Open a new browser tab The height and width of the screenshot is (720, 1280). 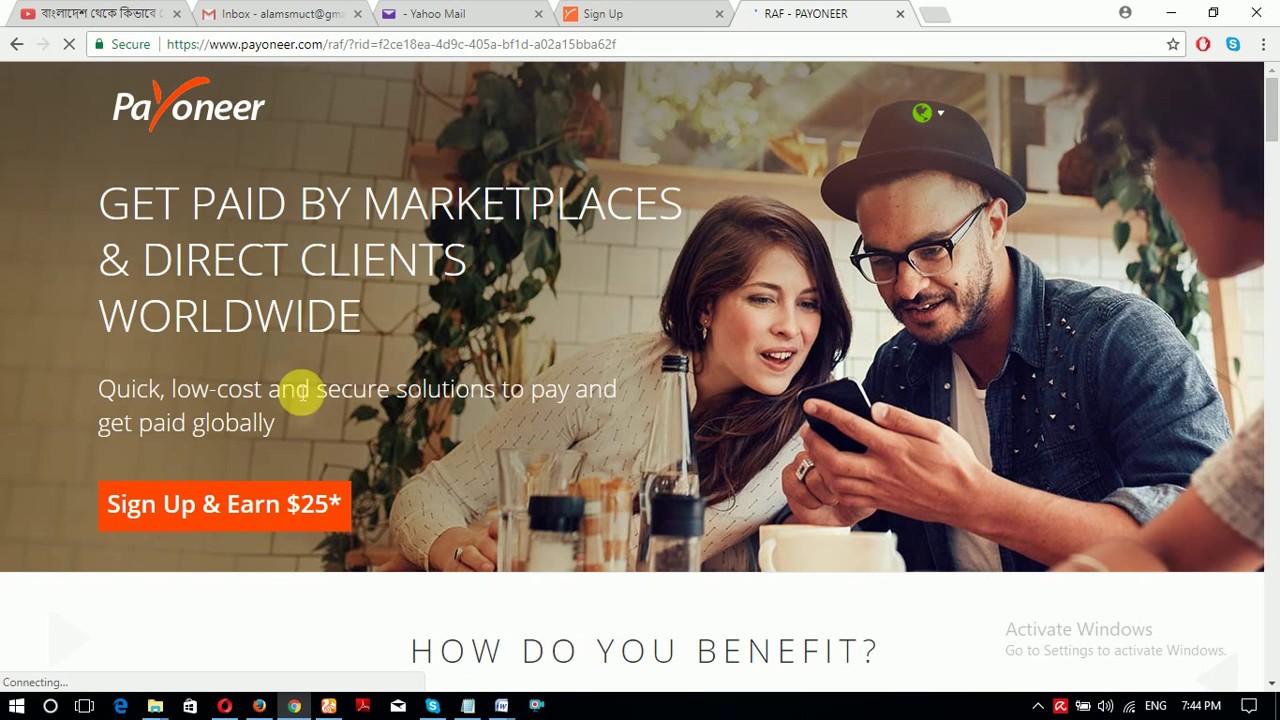click(934, 14)
